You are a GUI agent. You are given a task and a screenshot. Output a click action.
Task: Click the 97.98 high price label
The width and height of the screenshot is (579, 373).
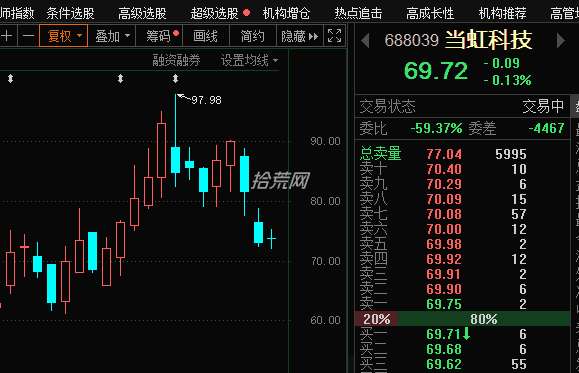(206, 100)
